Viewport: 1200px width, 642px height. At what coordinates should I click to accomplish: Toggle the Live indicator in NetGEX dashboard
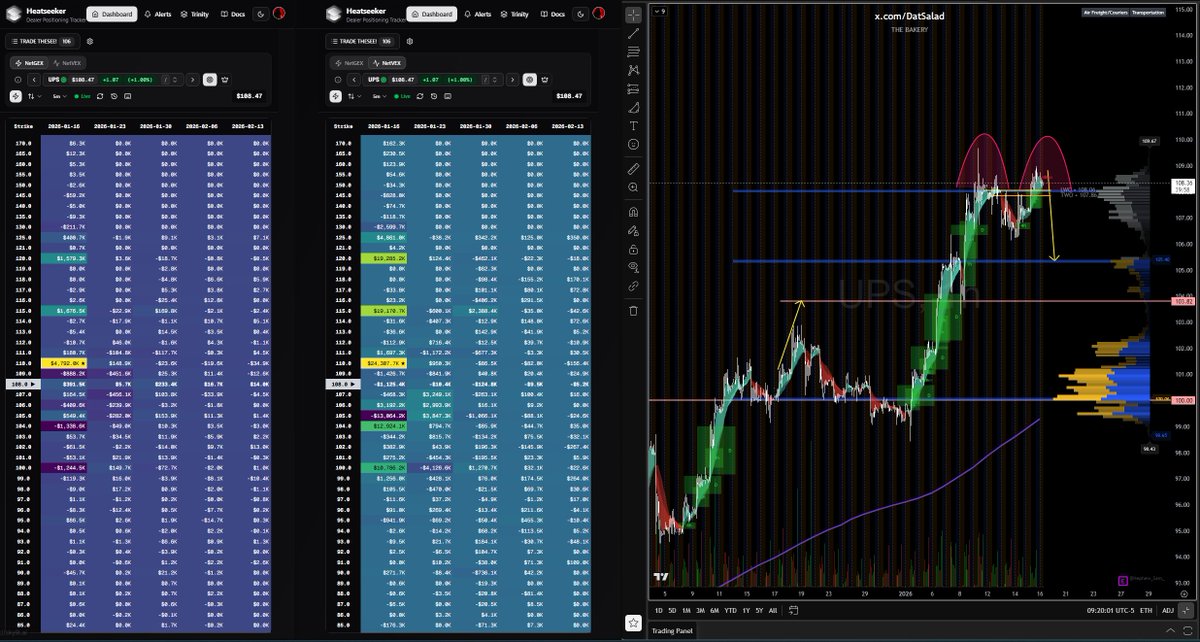82,96
